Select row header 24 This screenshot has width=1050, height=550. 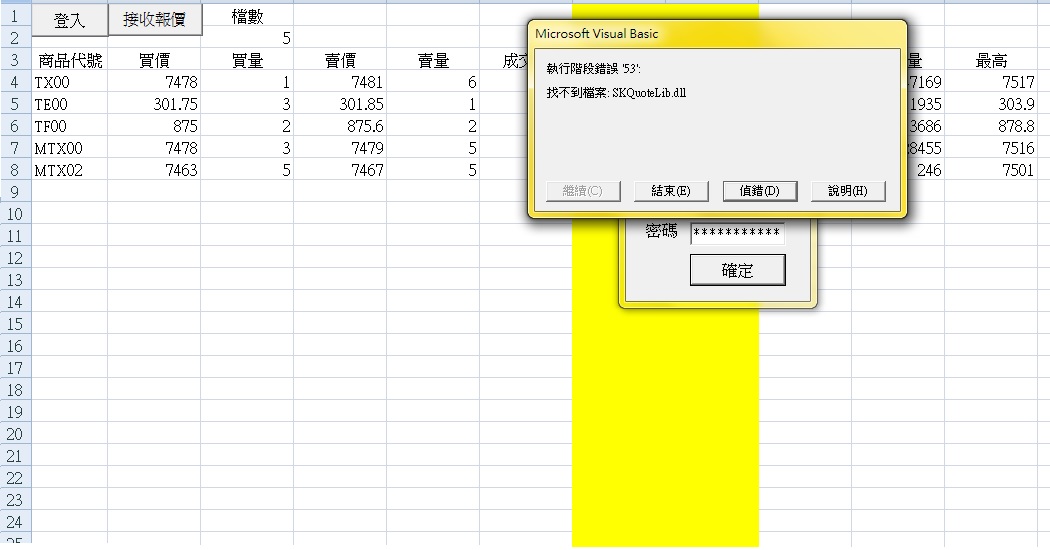tap(15, 522)
